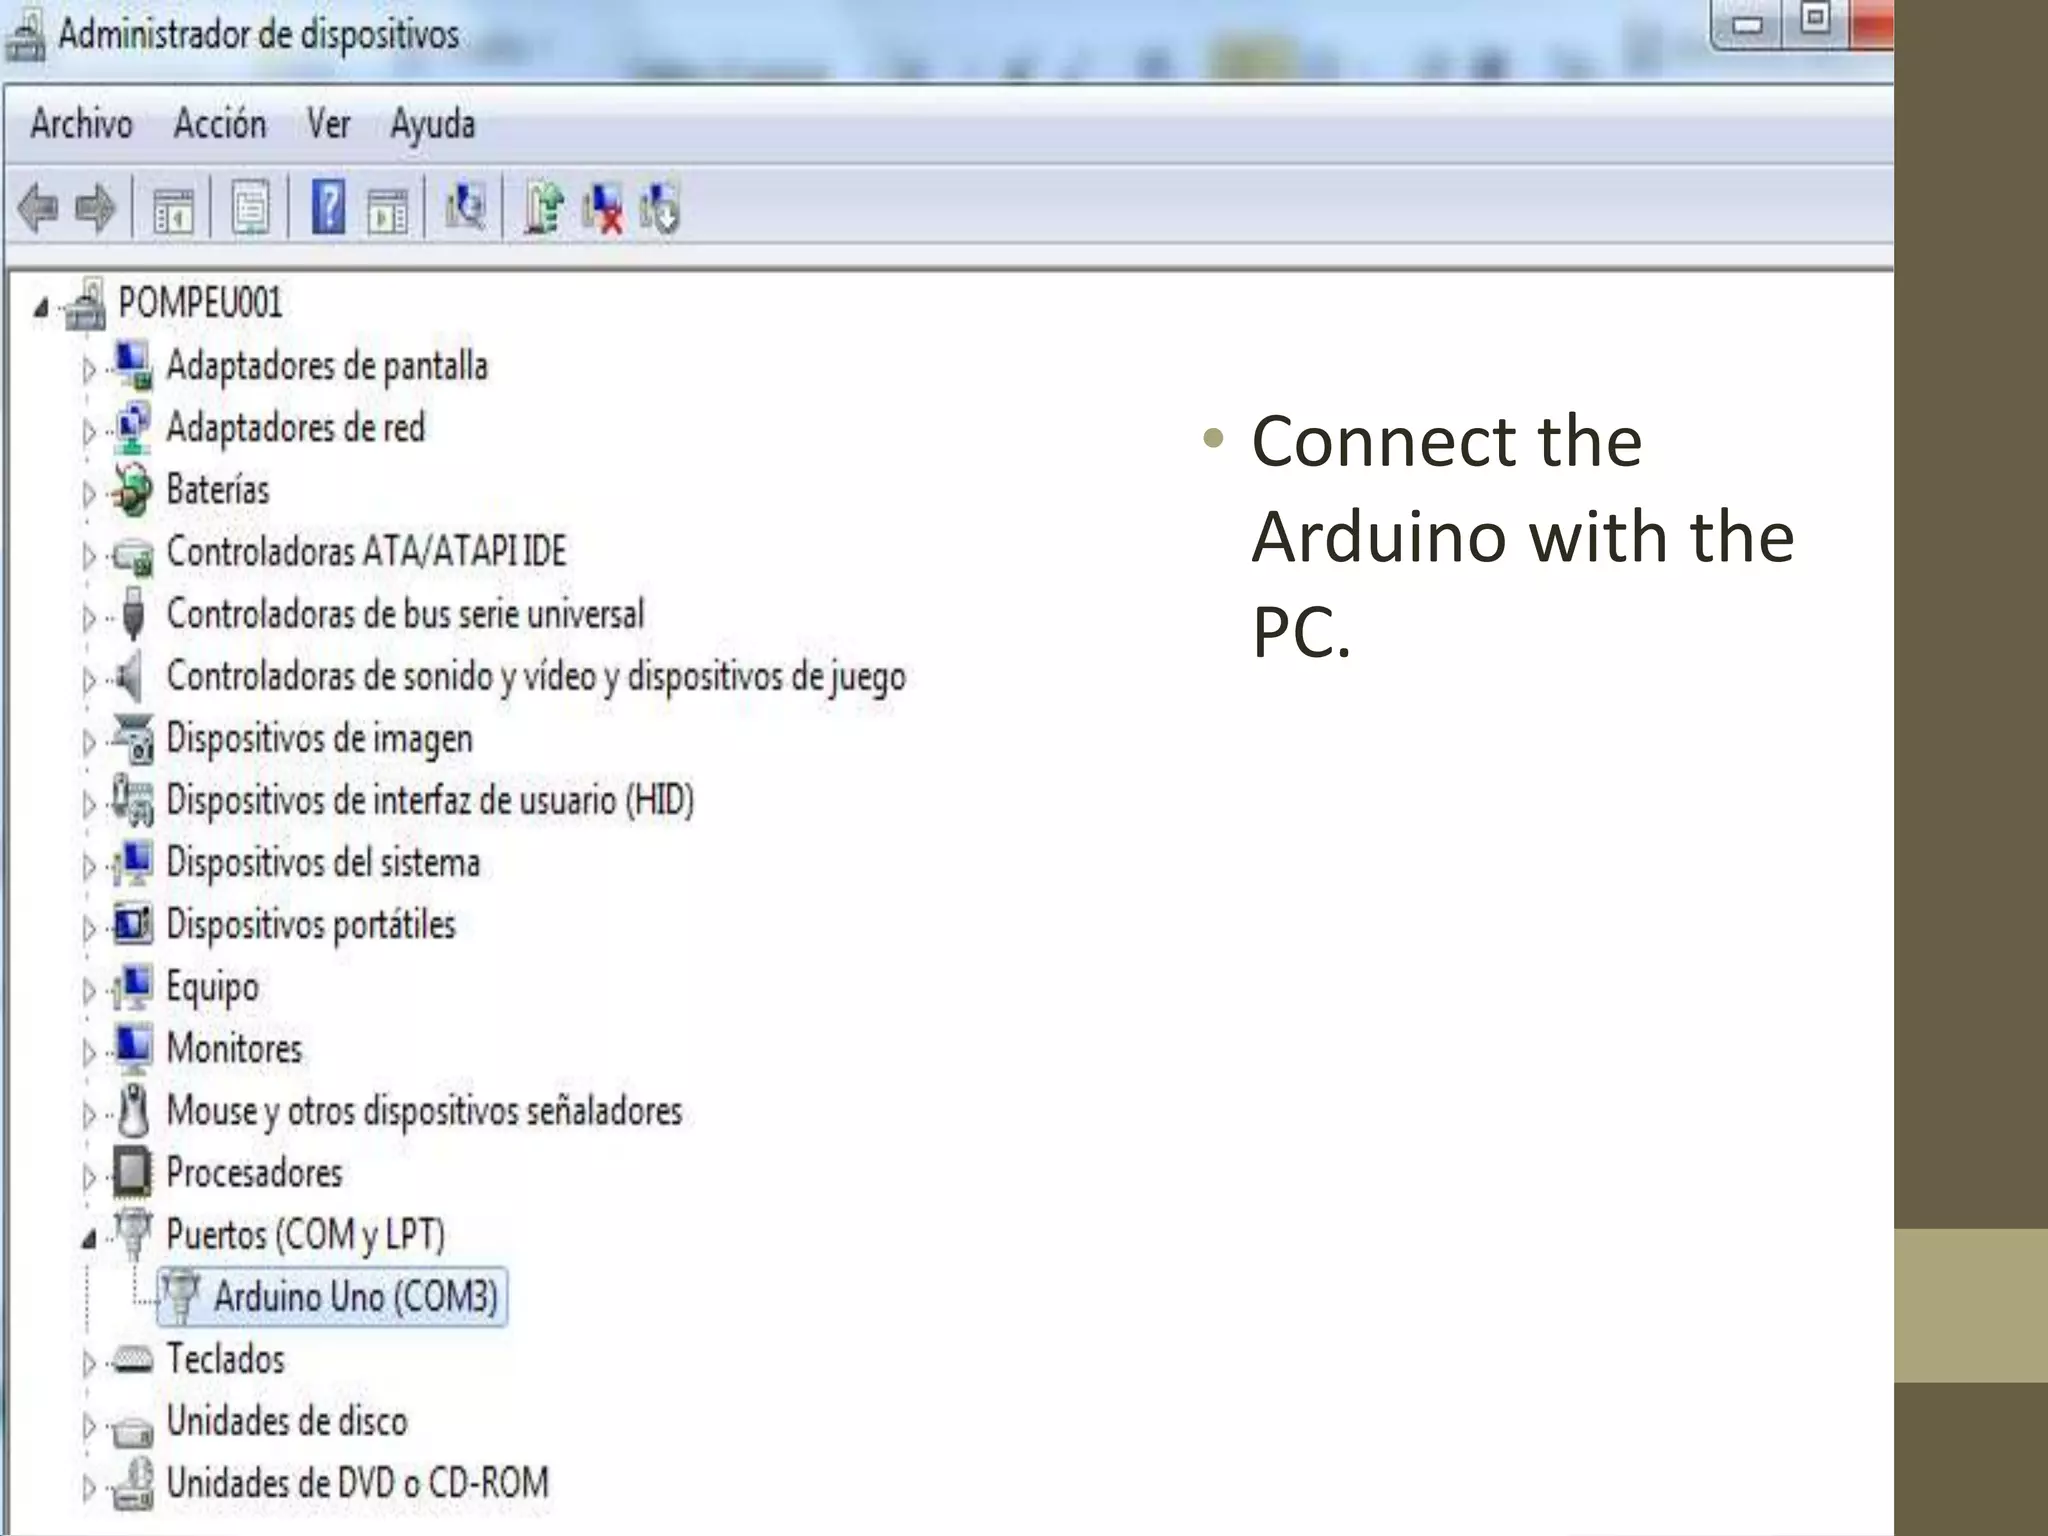Collapse Puertos (COM y LPT) node
The image size is (2048, 1536).
click(89, 1240)
